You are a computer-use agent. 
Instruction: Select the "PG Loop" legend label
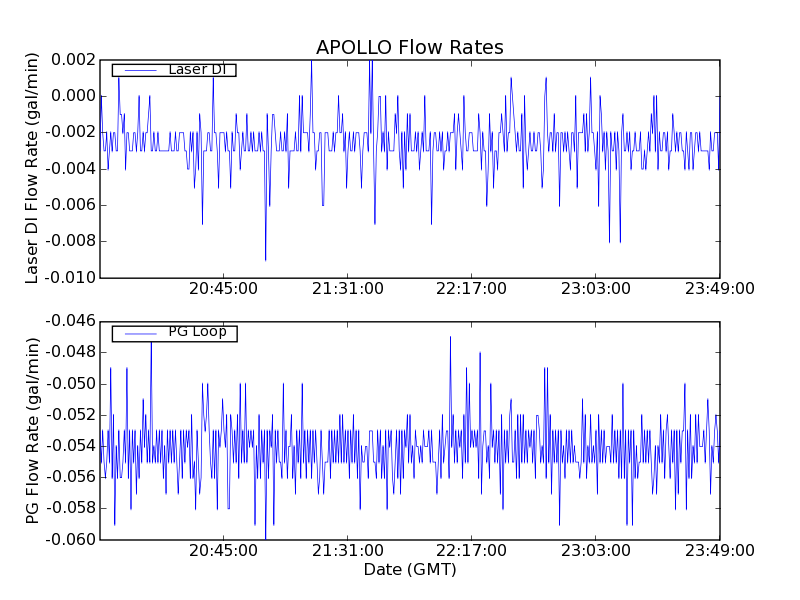pyautogui.click(x=197, y=332)
